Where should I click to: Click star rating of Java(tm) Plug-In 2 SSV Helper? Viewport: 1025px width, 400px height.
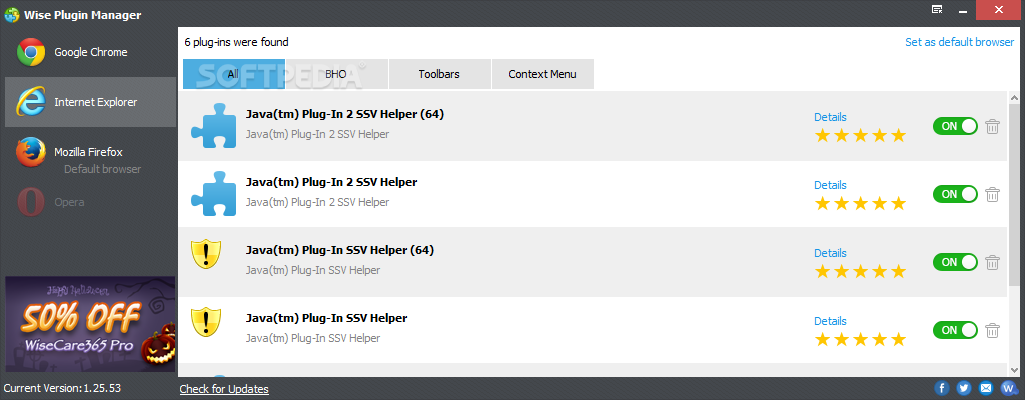tap(860, 204)
